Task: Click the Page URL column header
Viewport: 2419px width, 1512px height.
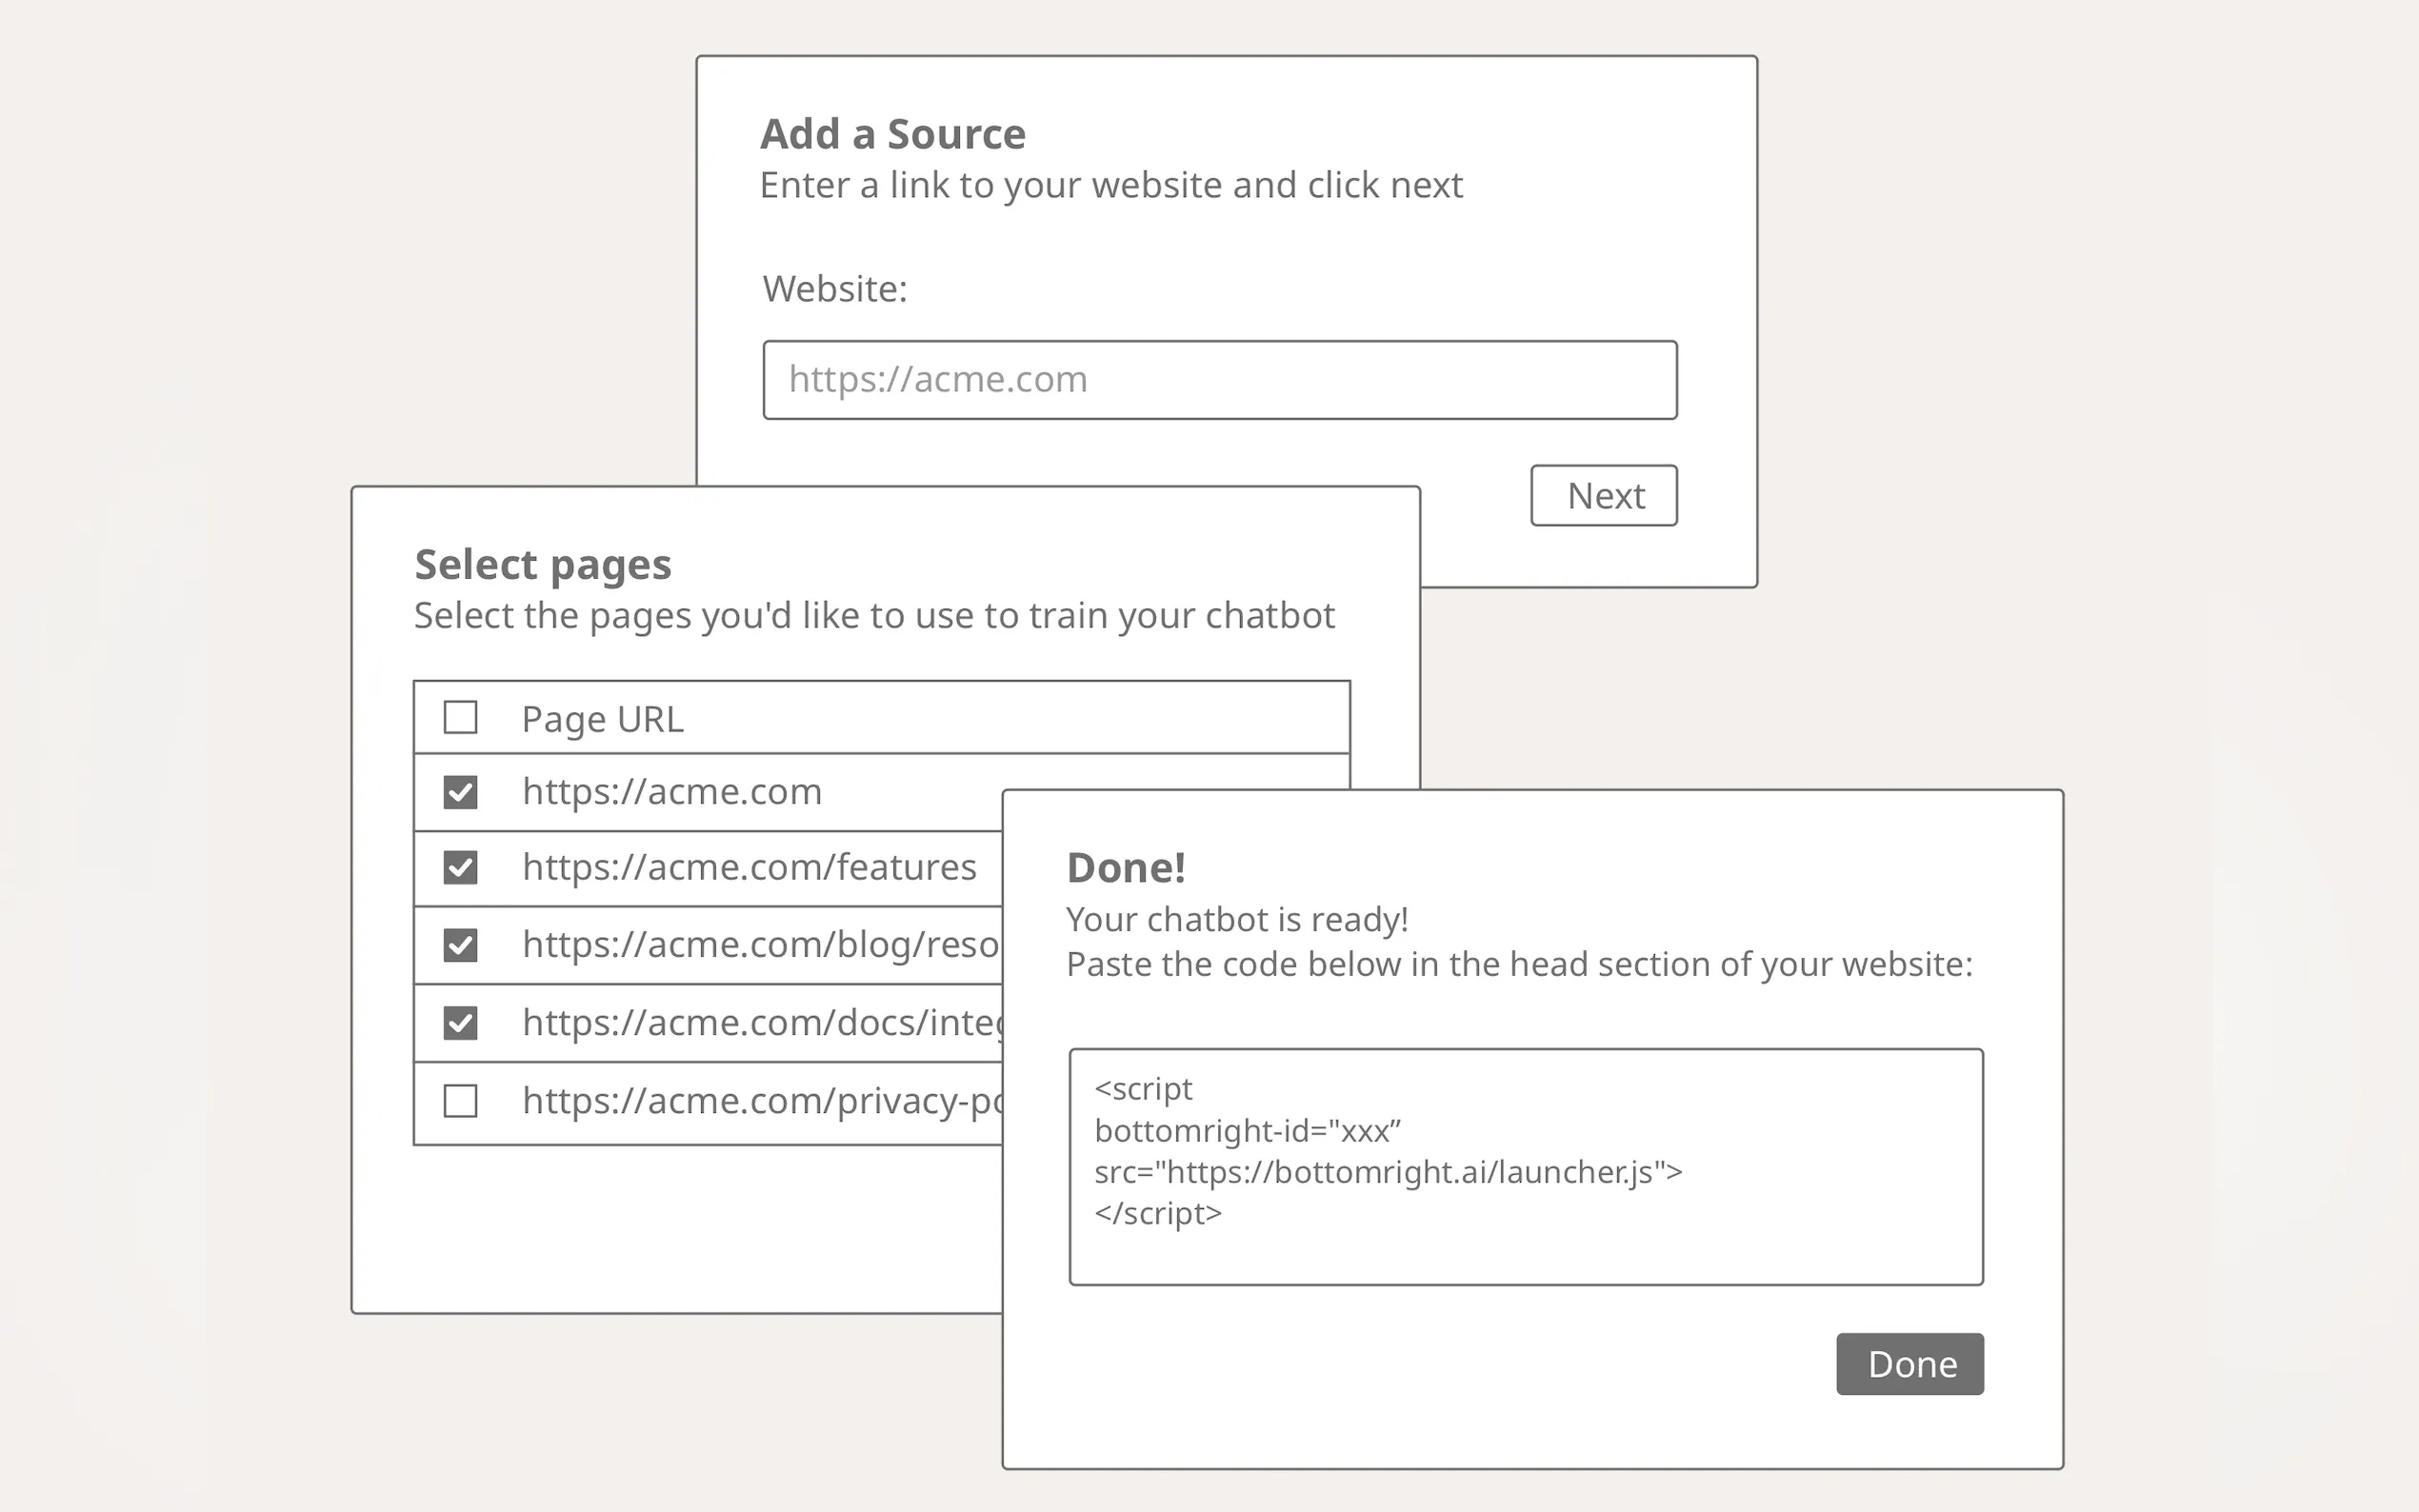Action: 602,719
